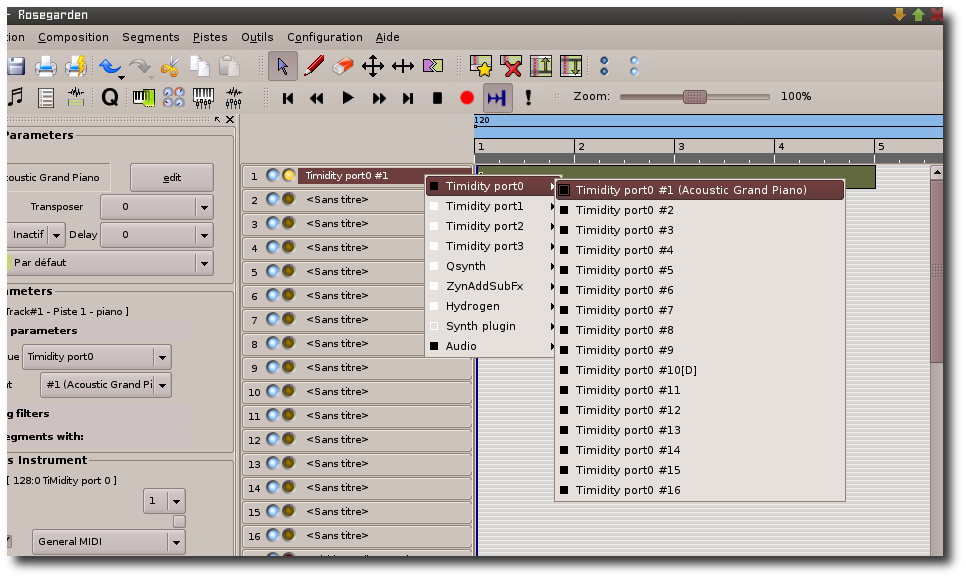Choose the eraser tool
The width and height of the screenshot is (966, 579).
[x=342, y=66]
